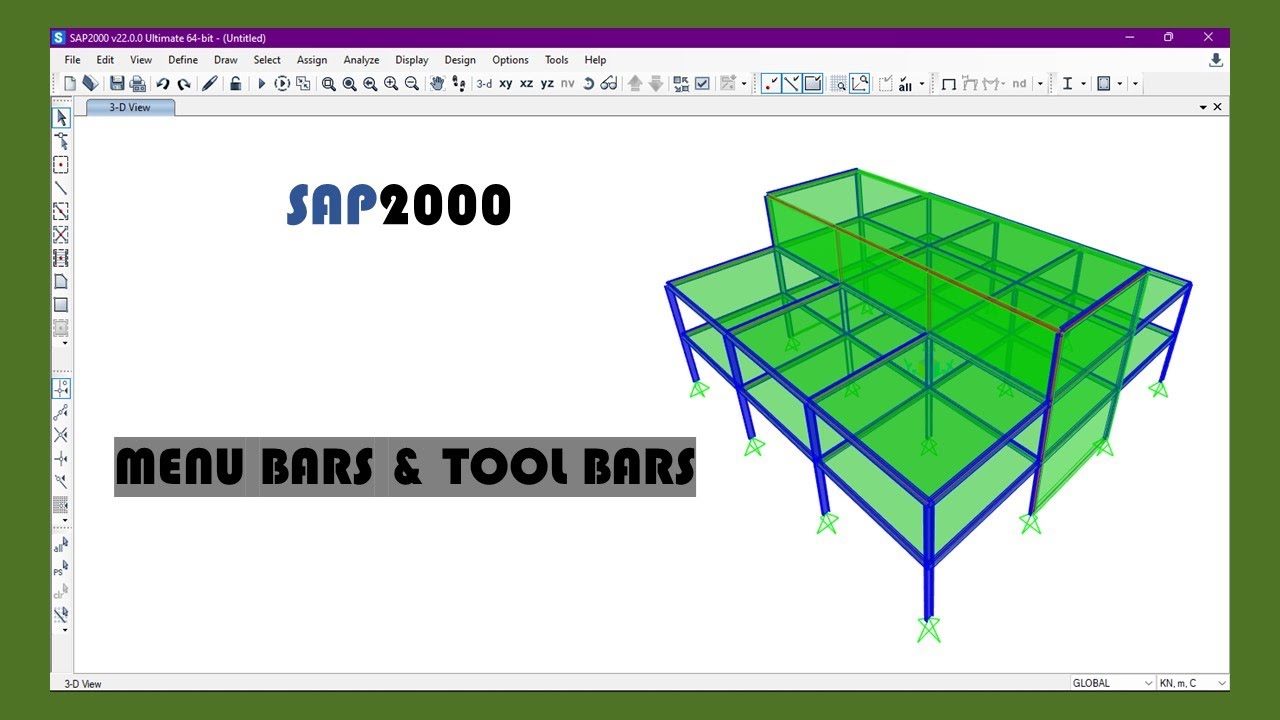This screenshot has width=1280, height=720.
Task: Run analysis with the play arrow icon
Action: (261, 84)
